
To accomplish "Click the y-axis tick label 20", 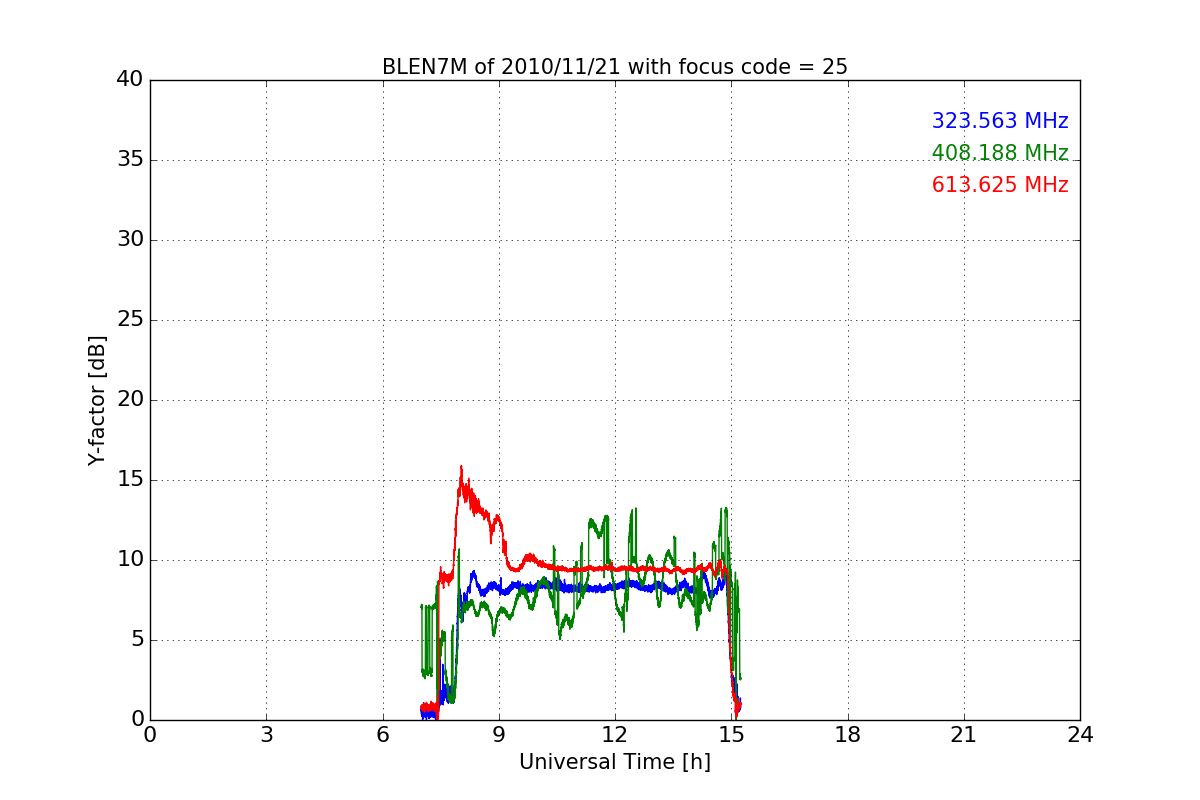I will point(130,400).
